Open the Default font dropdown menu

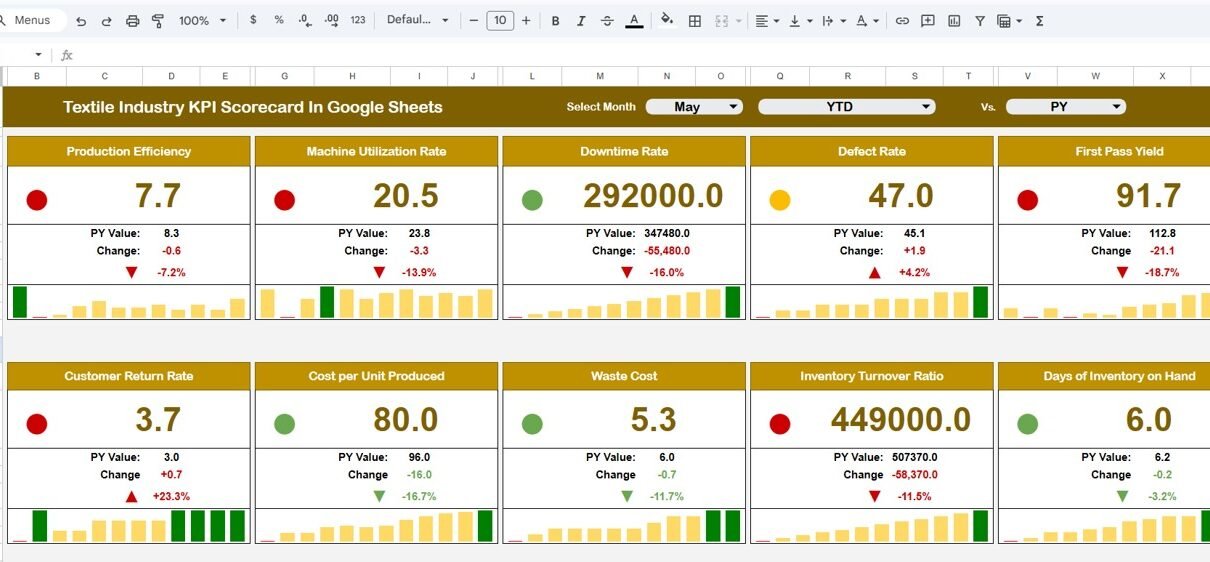(418, 21)
